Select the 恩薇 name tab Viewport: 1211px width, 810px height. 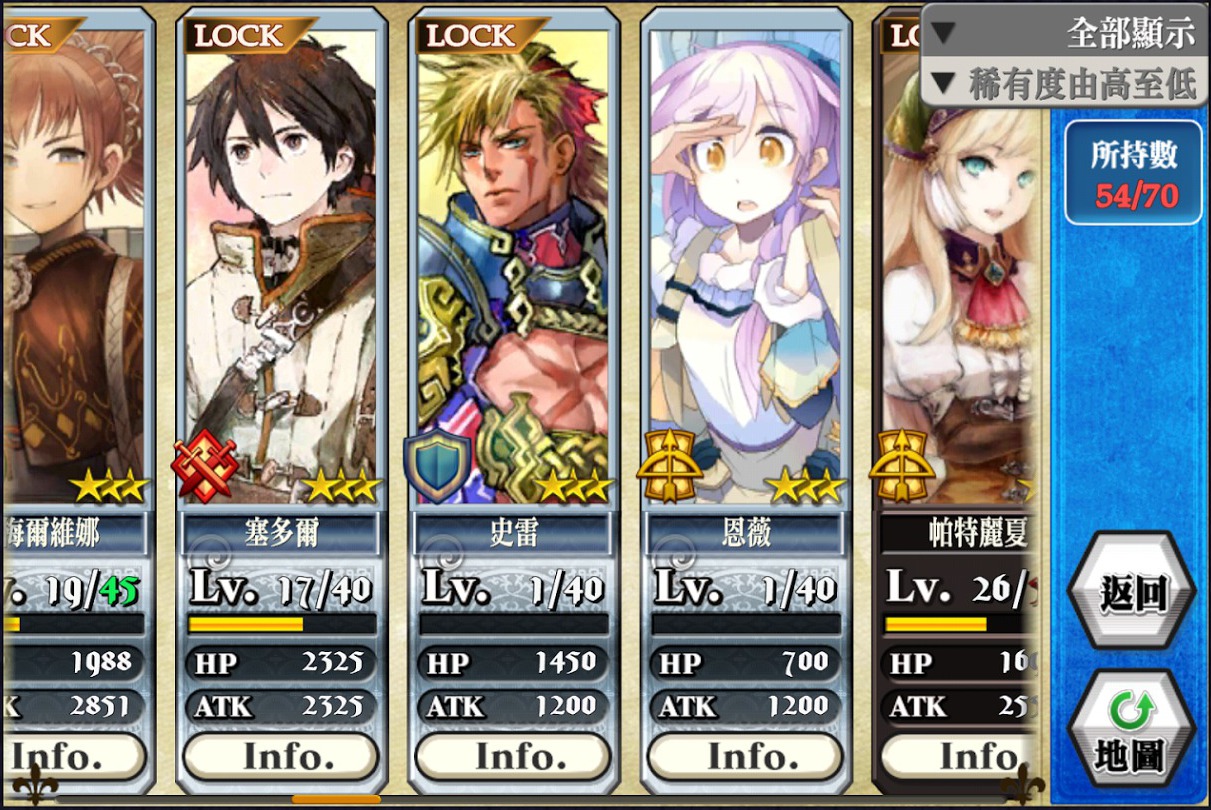(746, 533)
